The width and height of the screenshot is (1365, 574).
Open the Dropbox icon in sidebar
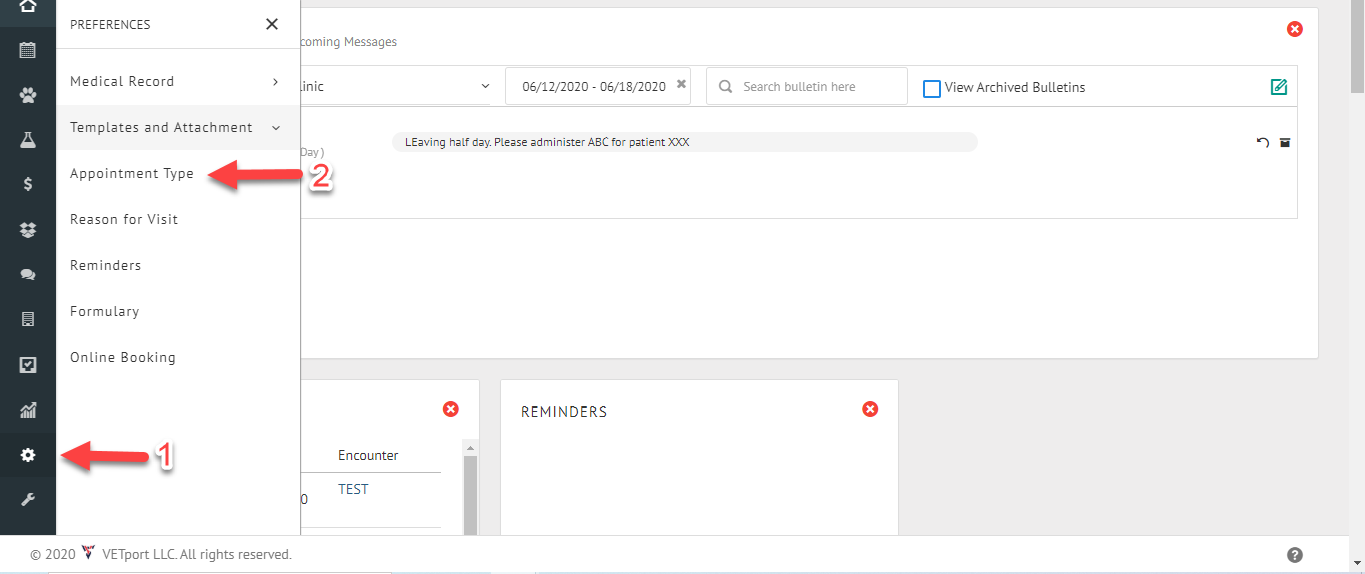click(28, 230)
